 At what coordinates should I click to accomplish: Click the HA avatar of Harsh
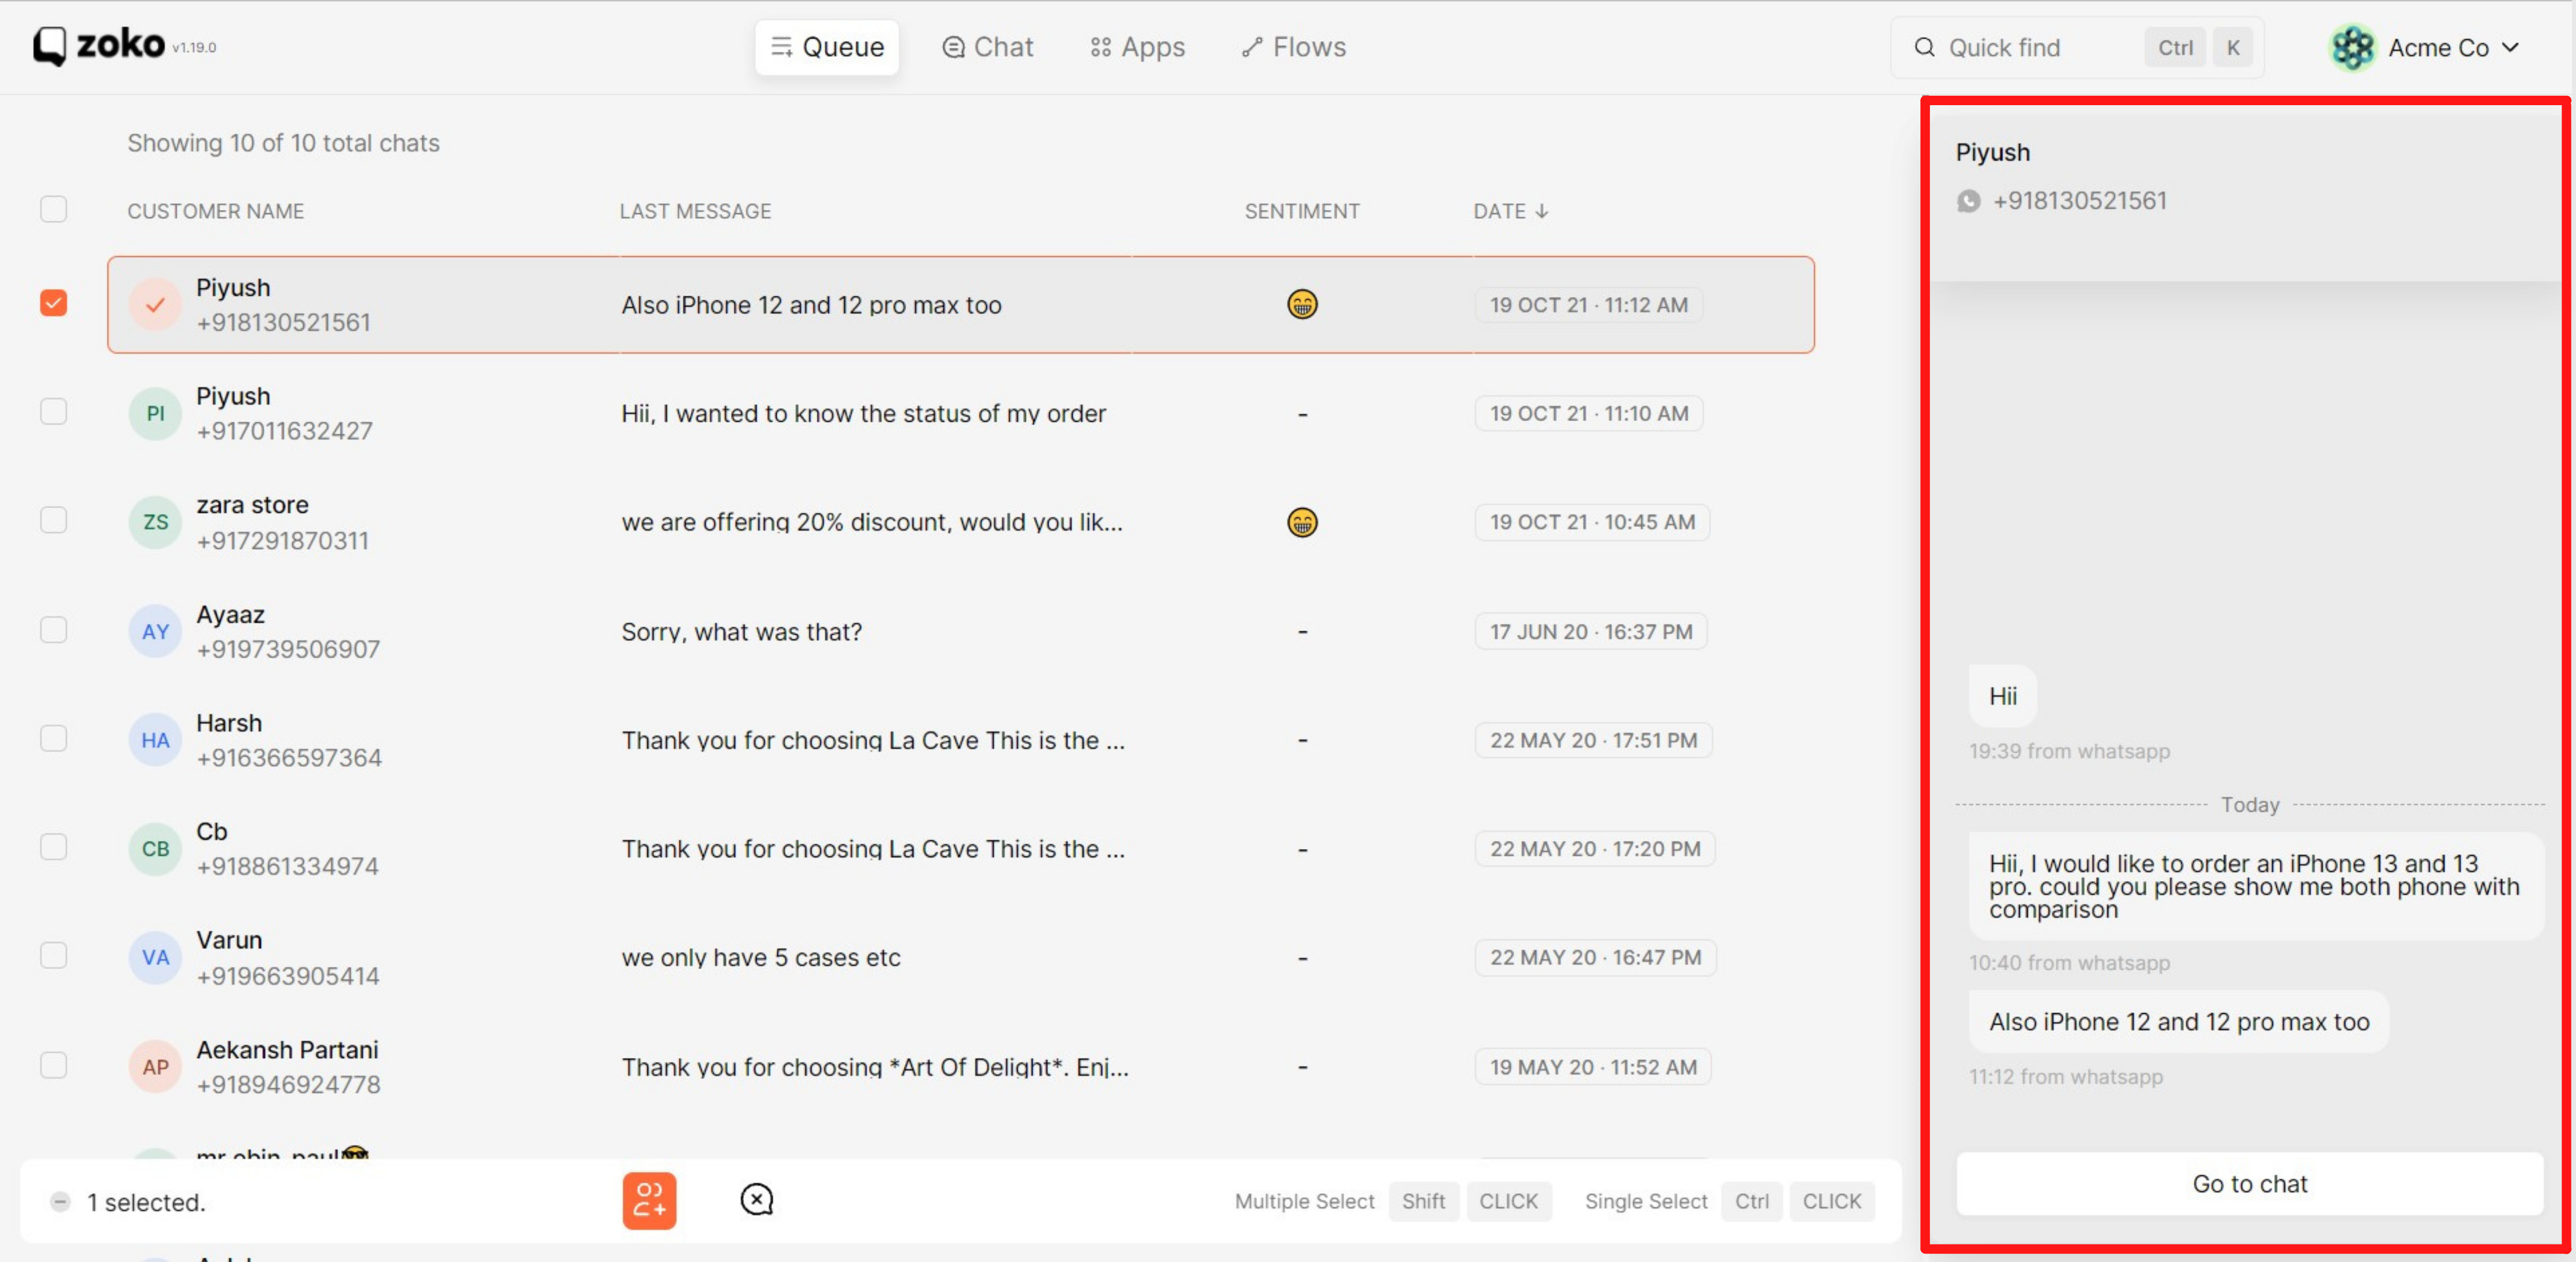pyautogui.click(x=155, y=740)
